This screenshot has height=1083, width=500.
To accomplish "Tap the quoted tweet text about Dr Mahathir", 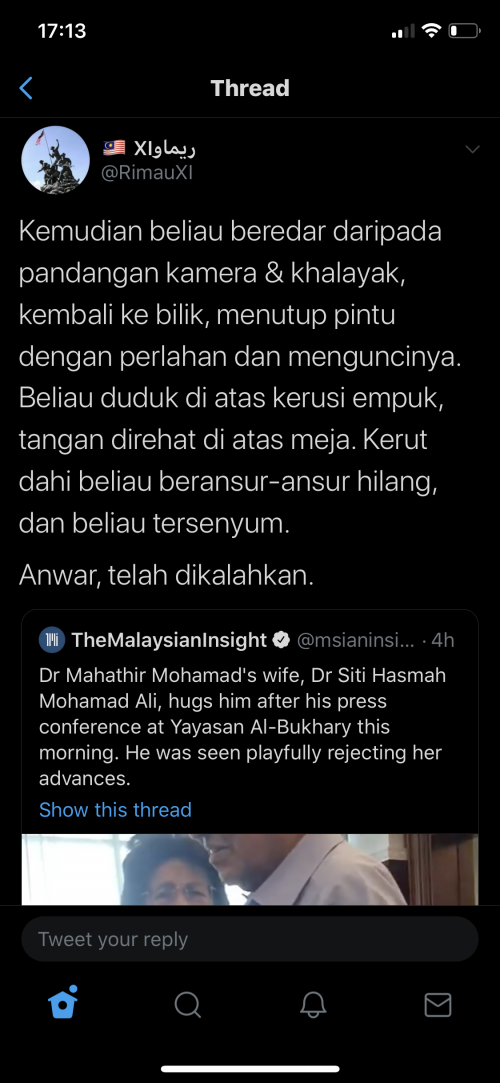I will (x=242, y=727).
